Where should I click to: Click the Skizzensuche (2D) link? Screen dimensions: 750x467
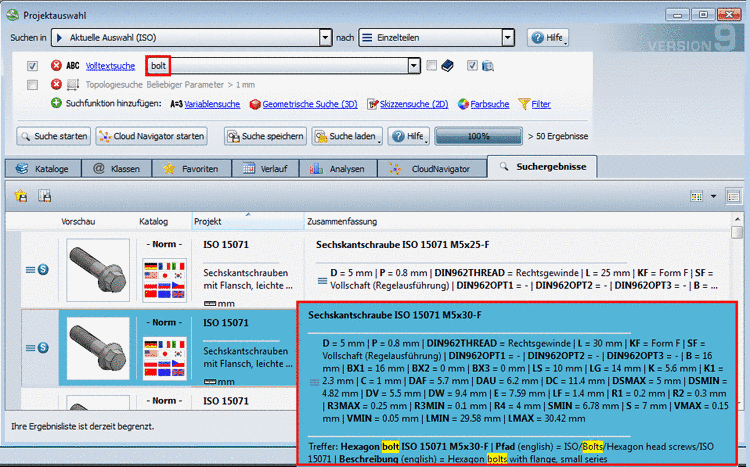click(x=414, y=104)
